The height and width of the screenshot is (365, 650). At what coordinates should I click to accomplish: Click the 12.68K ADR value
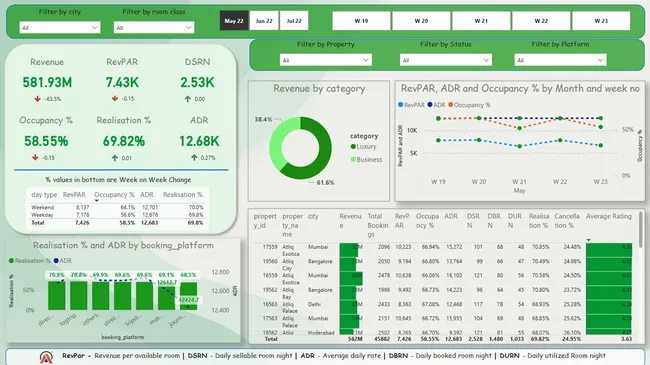[x=199, y=141]
